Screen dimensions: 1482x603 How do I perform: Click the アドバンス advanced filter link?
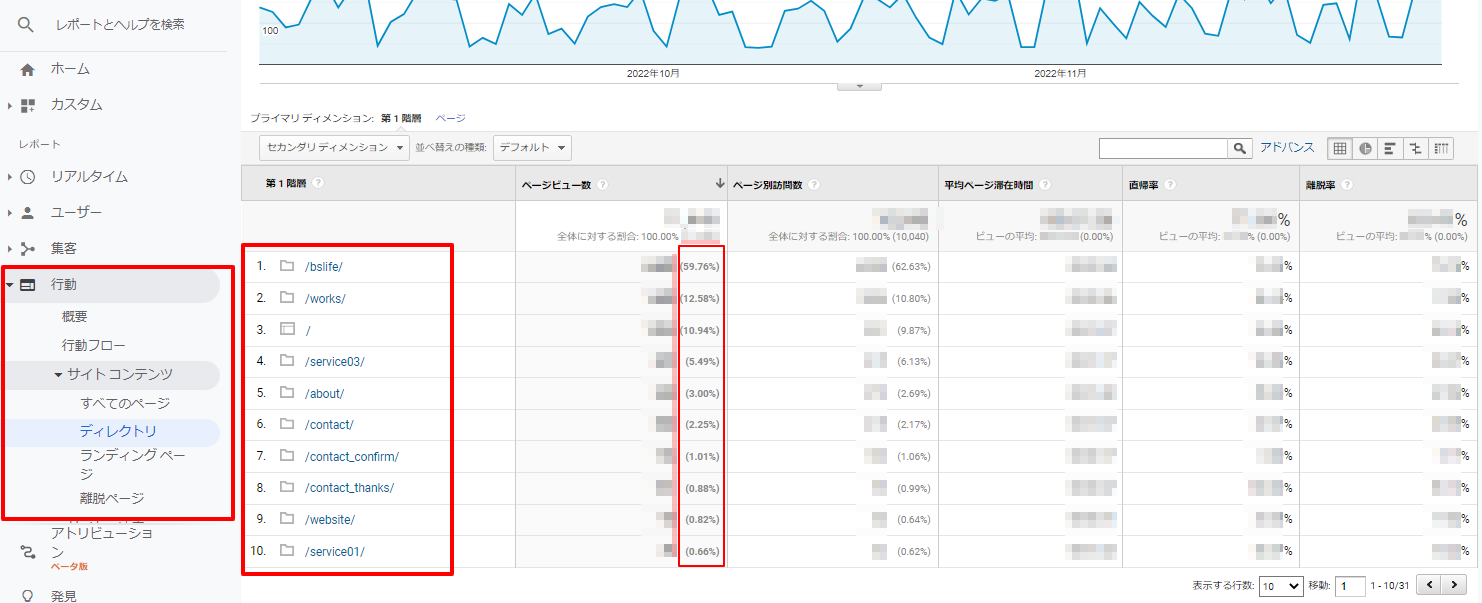[1287, 148]
